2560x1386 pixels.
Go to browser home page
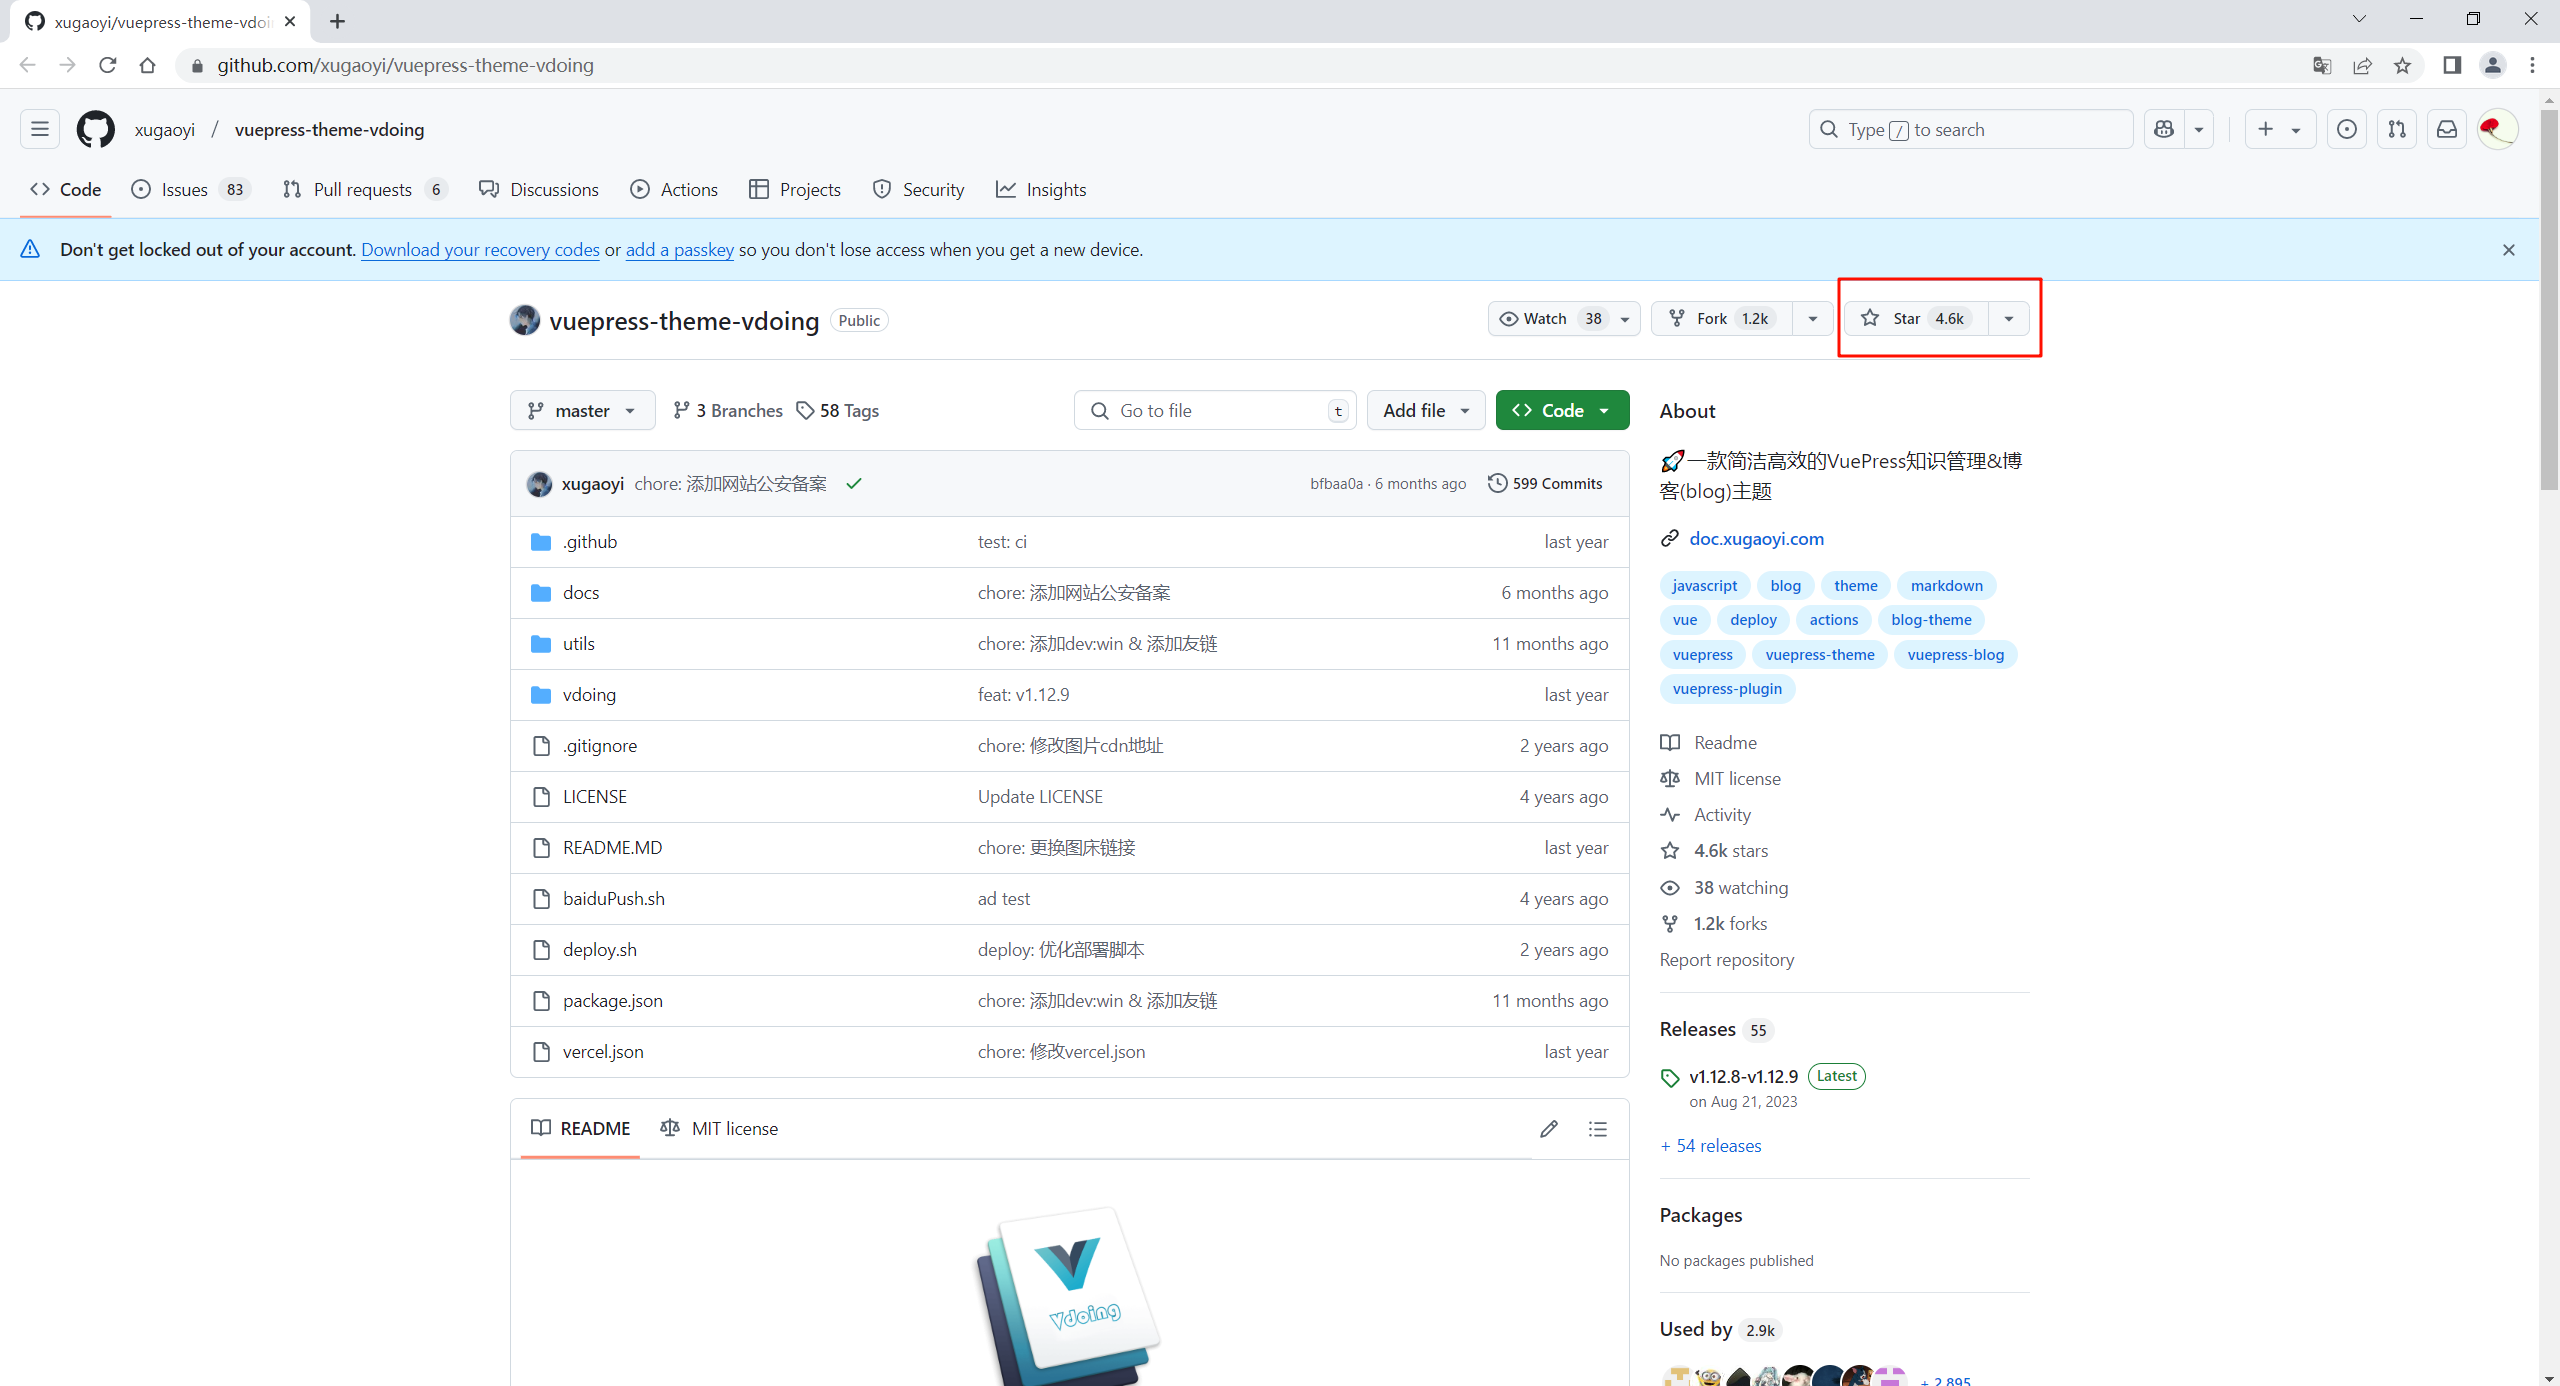coord(148,65)
